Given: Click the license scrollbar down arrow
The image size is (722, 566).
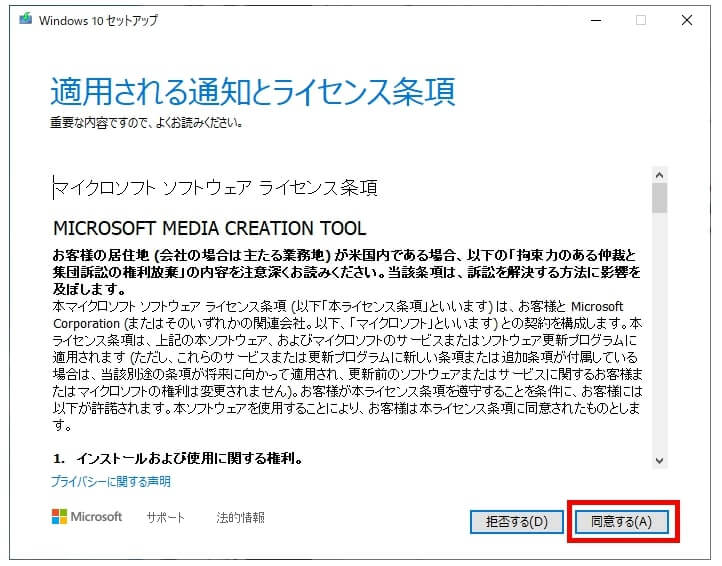Looking at the screenshot, I should (x=659, y=461).
